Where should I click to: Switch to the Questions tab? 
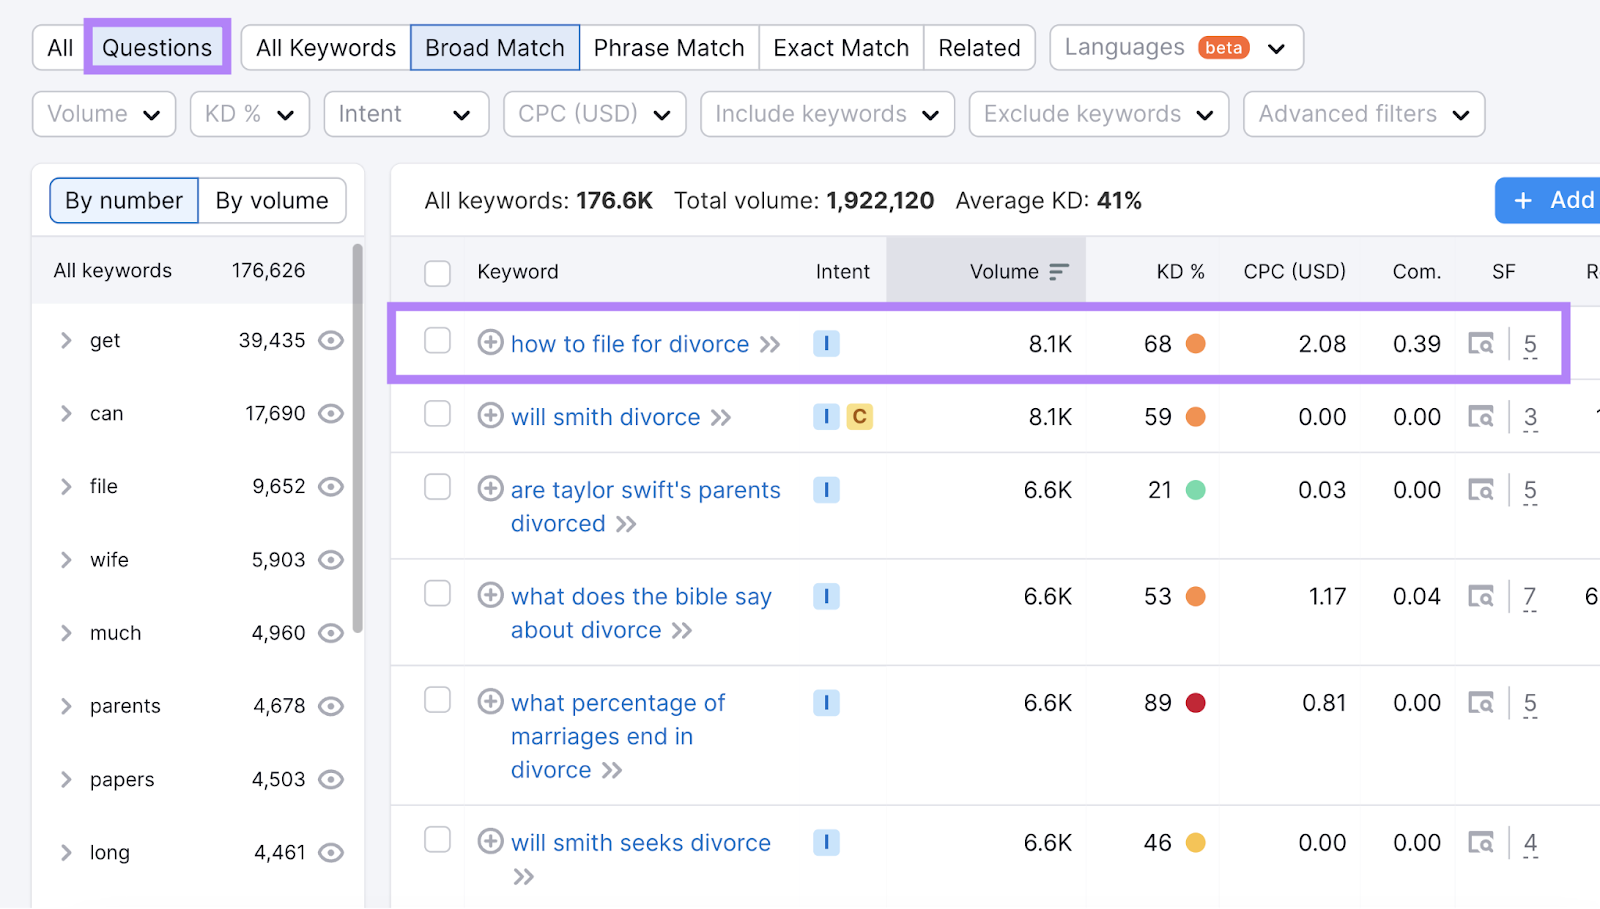click(156, 47)
